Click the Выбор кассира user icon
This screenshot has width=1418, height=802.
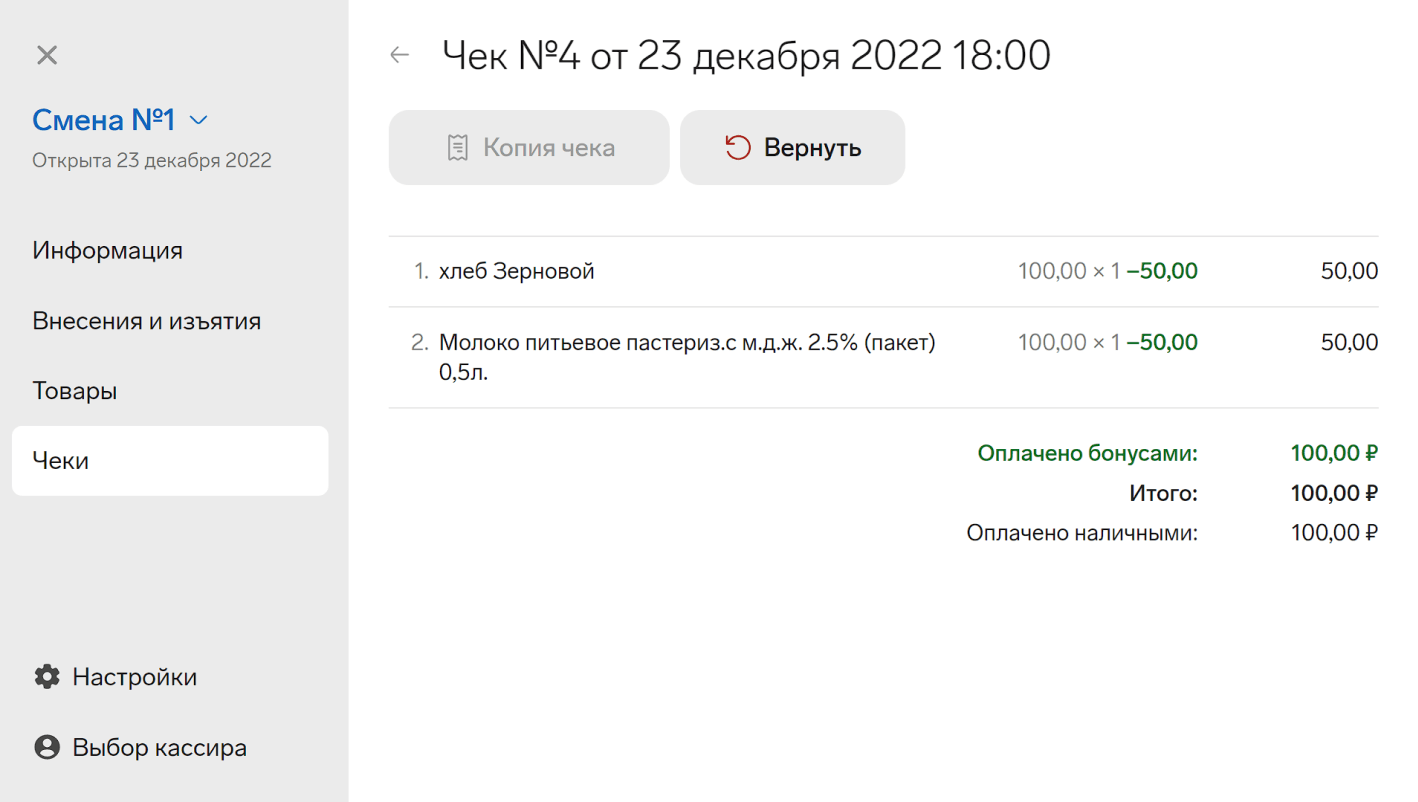tap(47, 748)
